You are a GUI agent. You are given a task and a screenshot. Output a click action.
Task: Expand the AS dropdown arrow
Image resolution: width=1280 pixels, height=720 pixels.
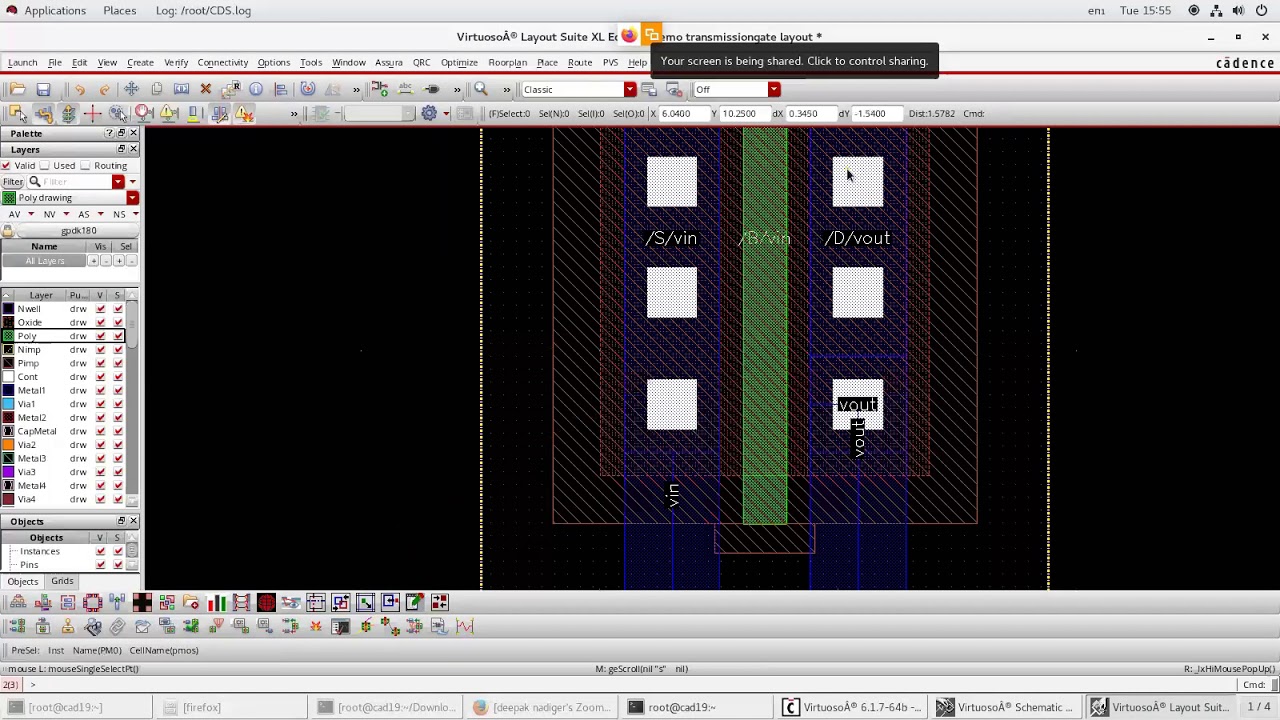pyautogui.click(x=100, y=214)
